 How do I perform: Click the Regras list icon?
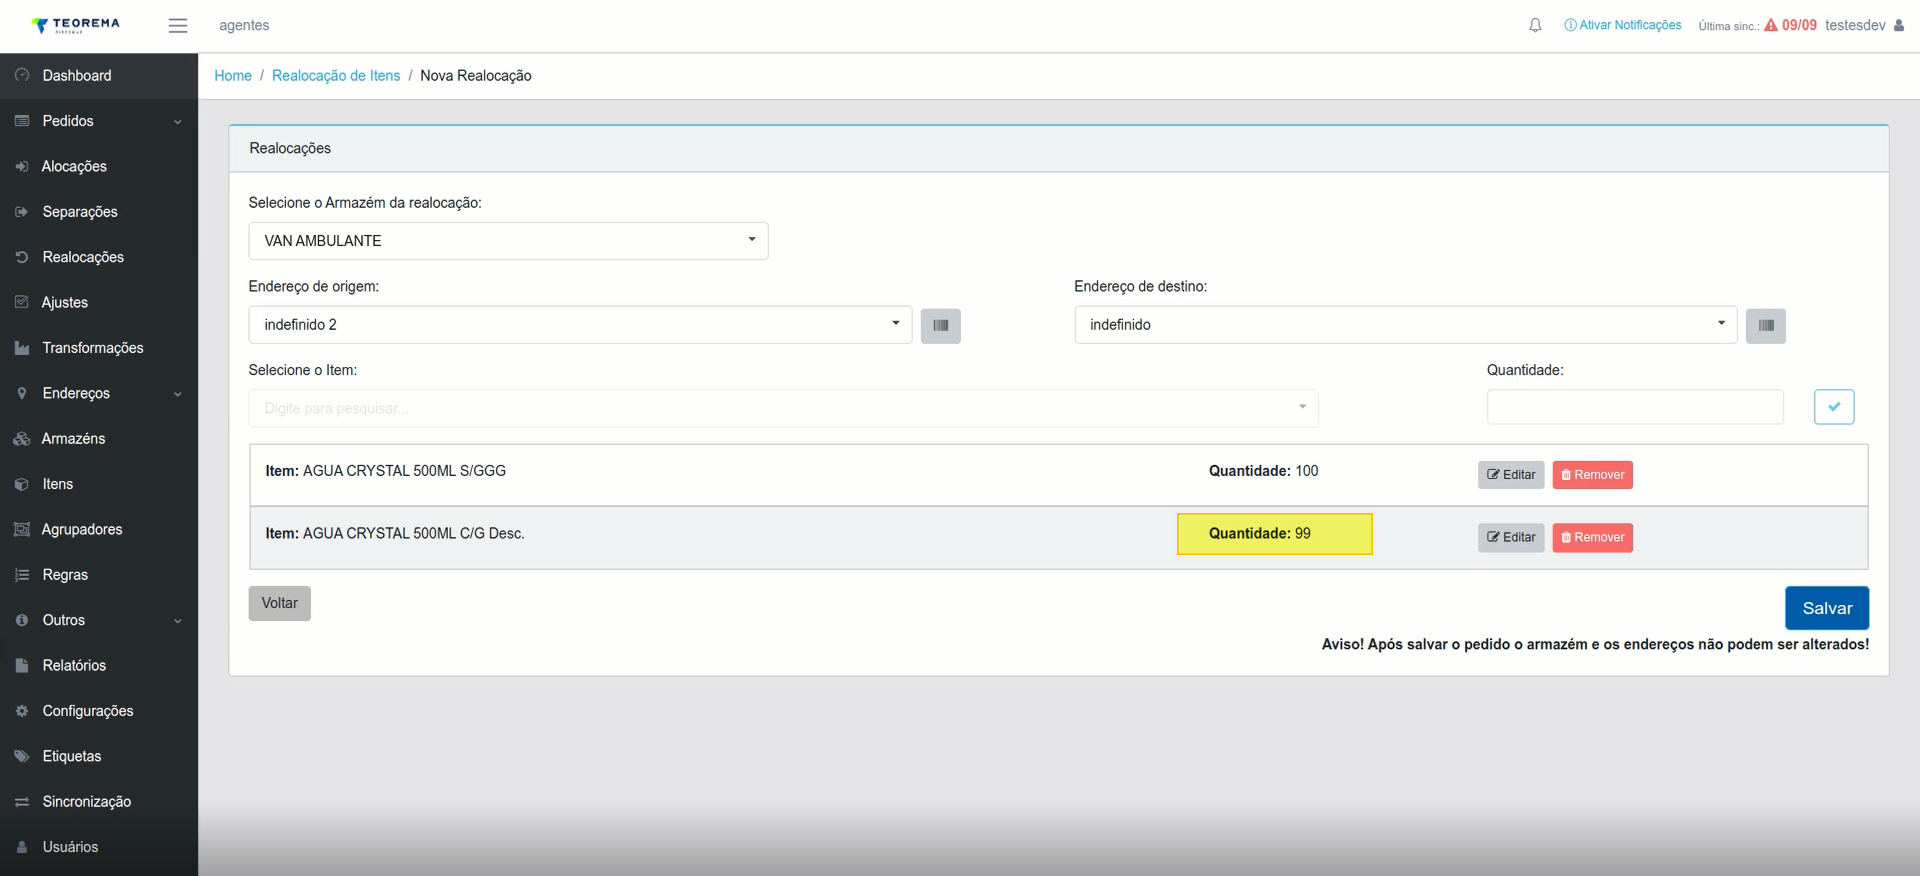(x=22, y=575)
